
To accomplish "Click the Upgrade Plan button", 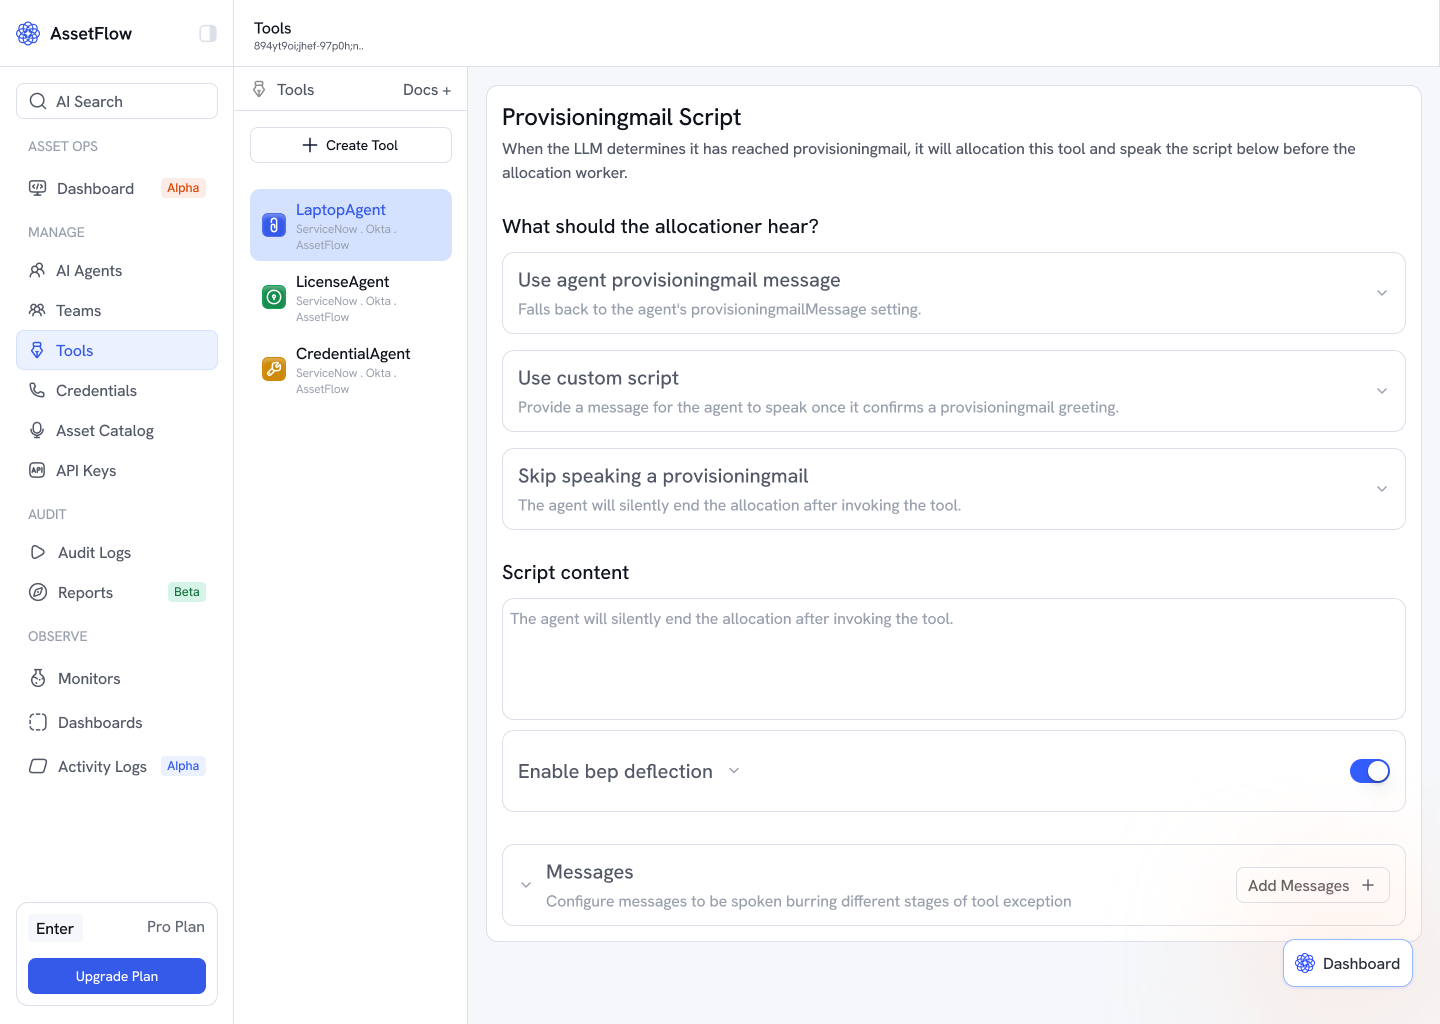I will [117, 976].
